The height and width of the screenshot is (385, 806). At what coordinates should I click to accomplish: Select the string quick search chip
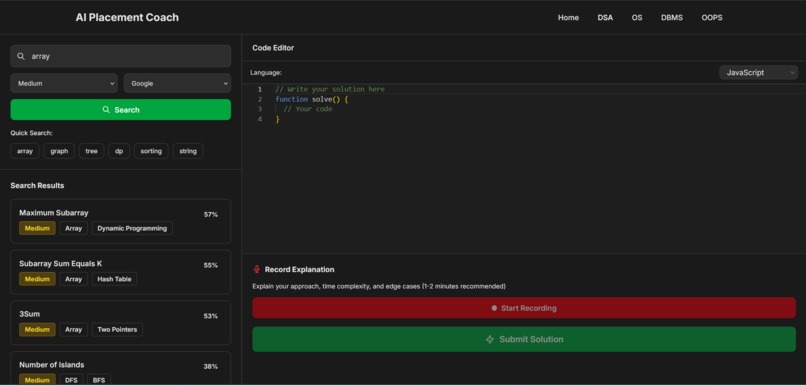pyautogui.click(x=188, y=151)
